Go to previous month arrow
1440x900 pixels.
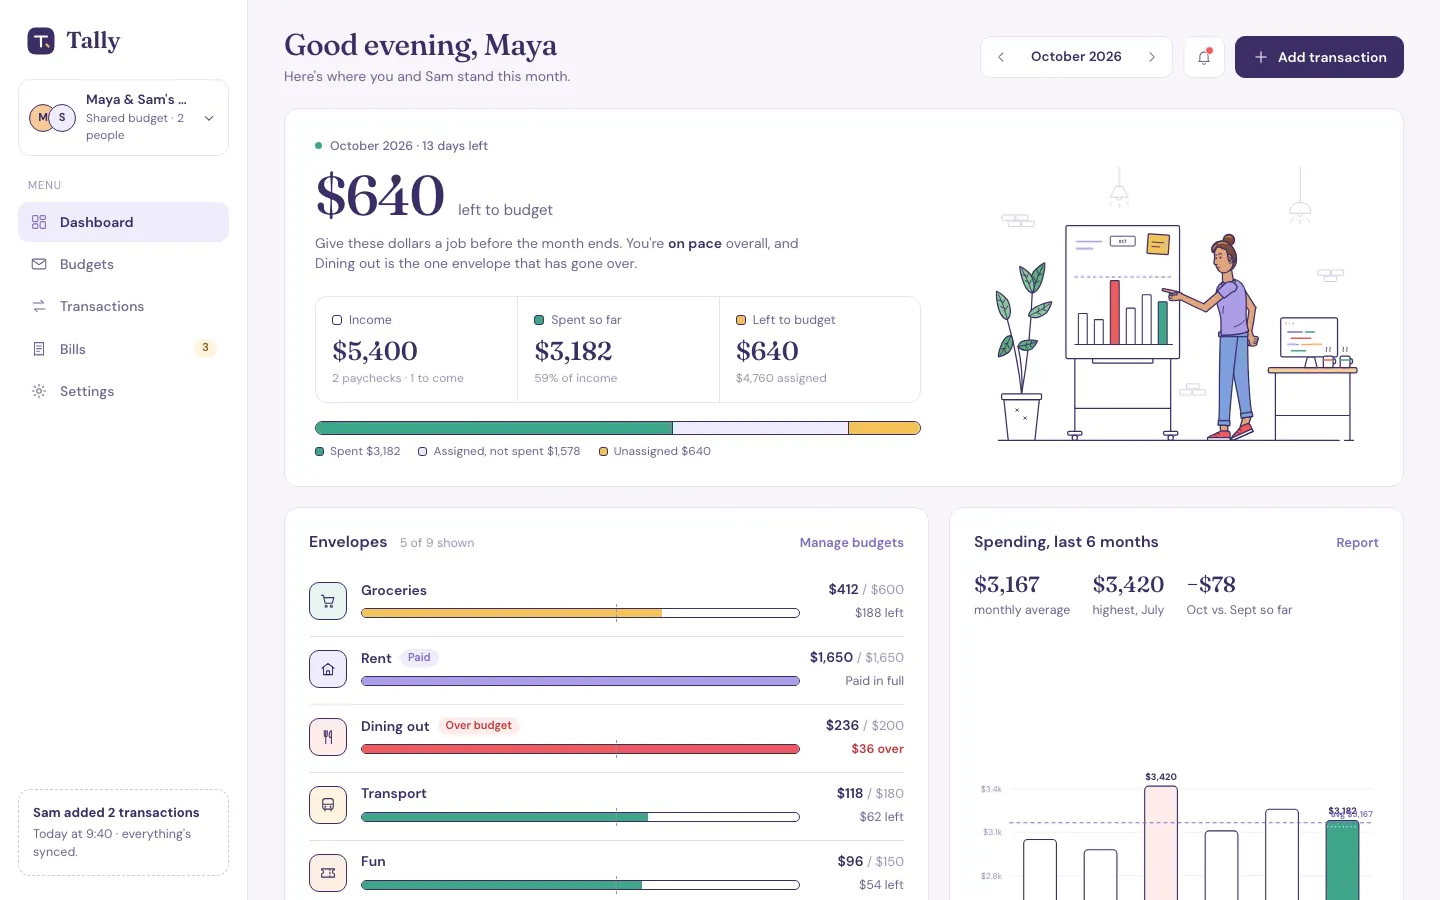1001,57
